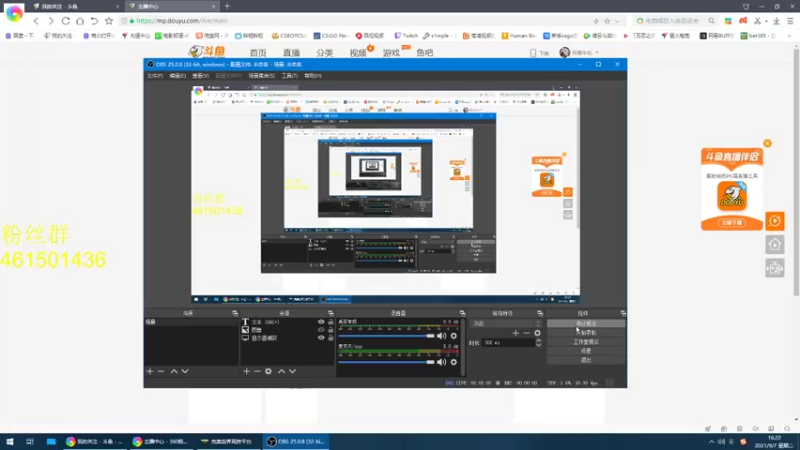The height and width of the screenshot is (450, 800).
Task: Open the 淡出 transition type dropdown
Action: click(x=506, y=323)
